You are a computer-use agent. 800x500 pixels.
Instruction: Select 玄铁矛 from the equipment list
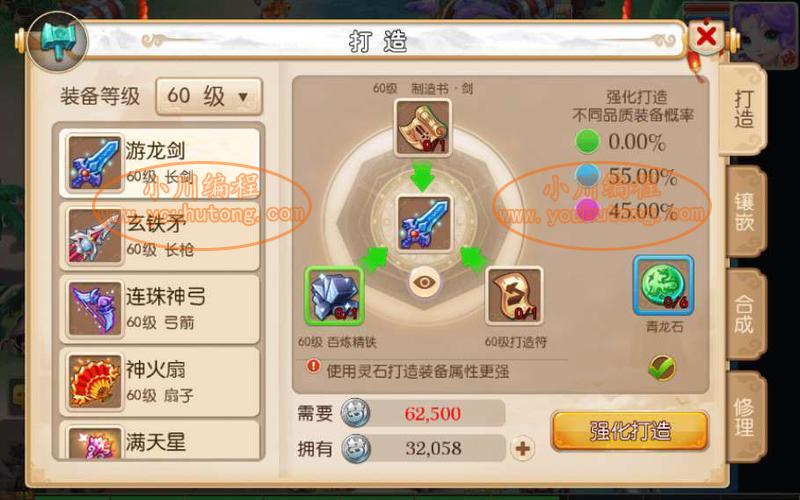click(160, 236)
